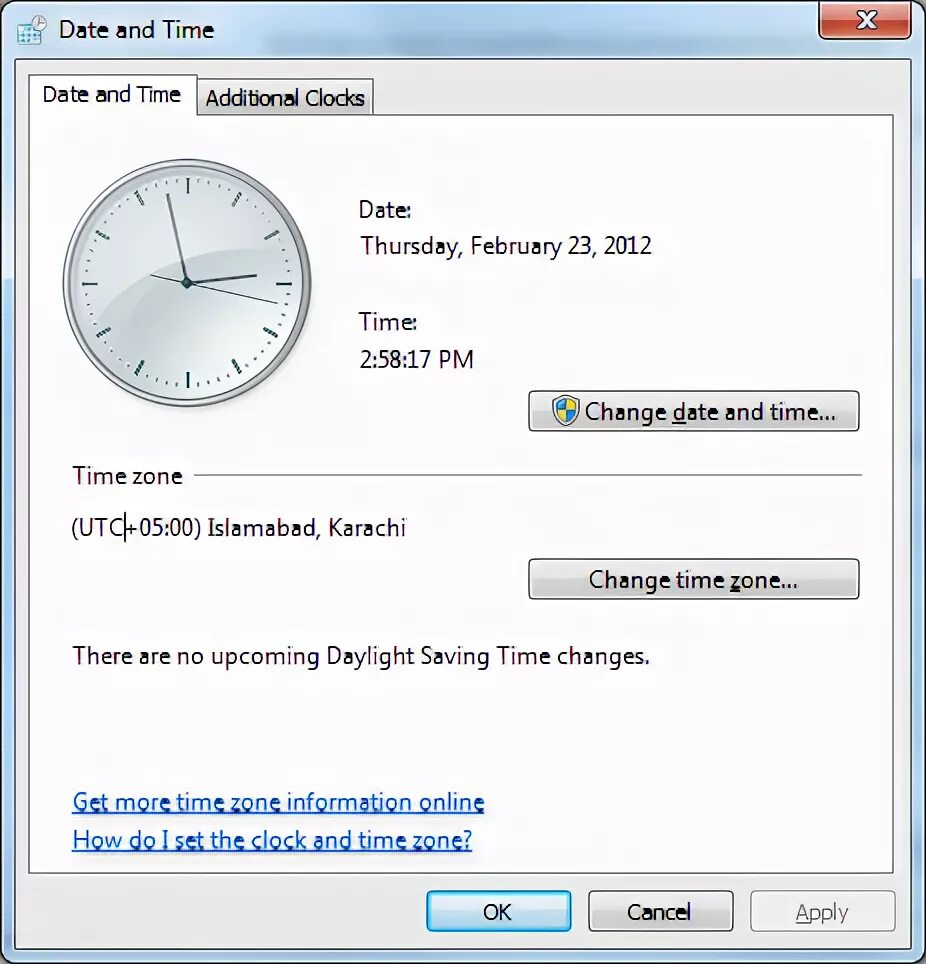This screenshot has width=926, height=964.
Task: Click the Thursday, February 23, 2012 date text
Action: [x=505, y=246]
